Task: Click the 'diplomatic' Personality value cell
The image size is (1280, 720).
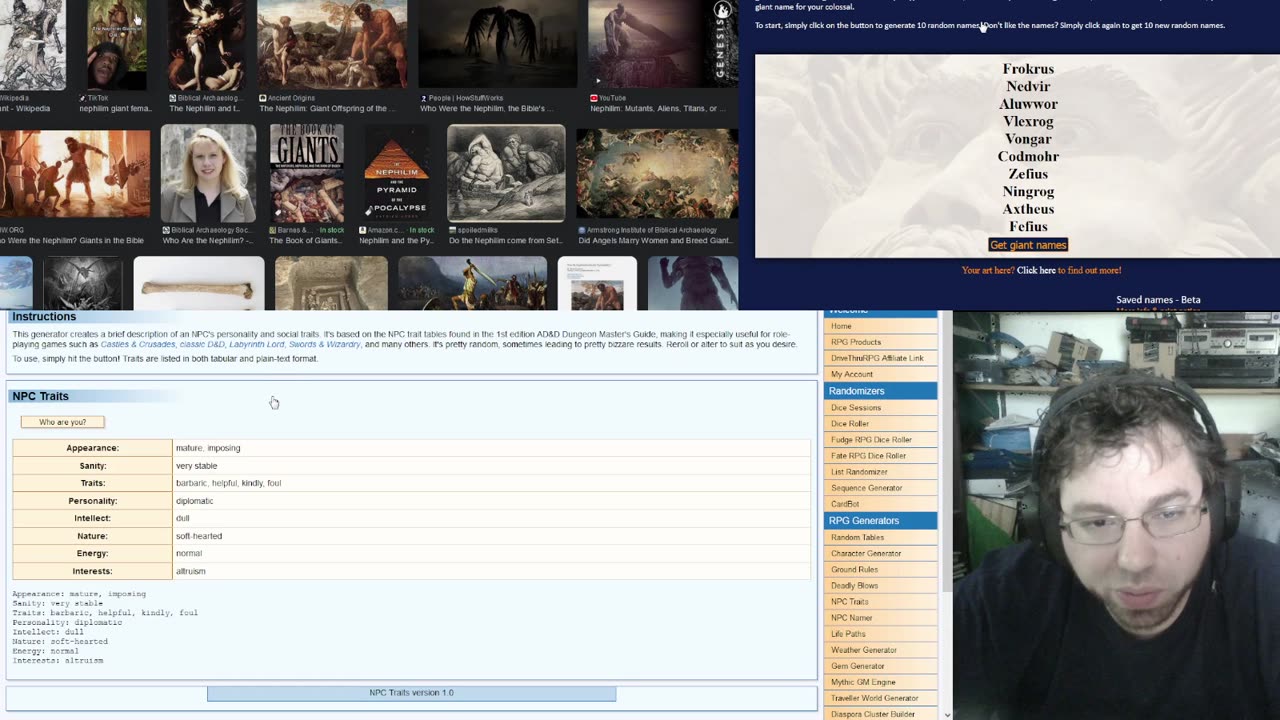Action: (492, 501)
